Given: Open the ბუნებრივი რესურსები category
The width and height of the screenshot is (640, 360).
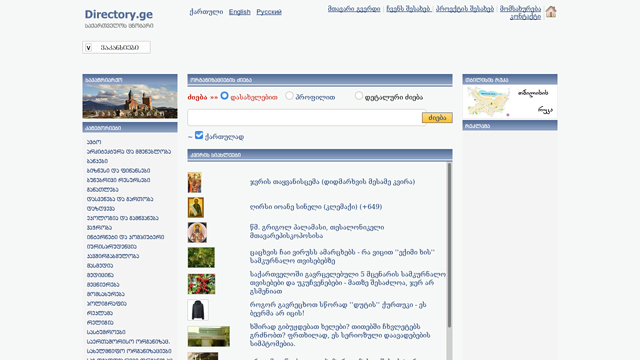Looking at the screenshot, I should click(x=118, y=180).
